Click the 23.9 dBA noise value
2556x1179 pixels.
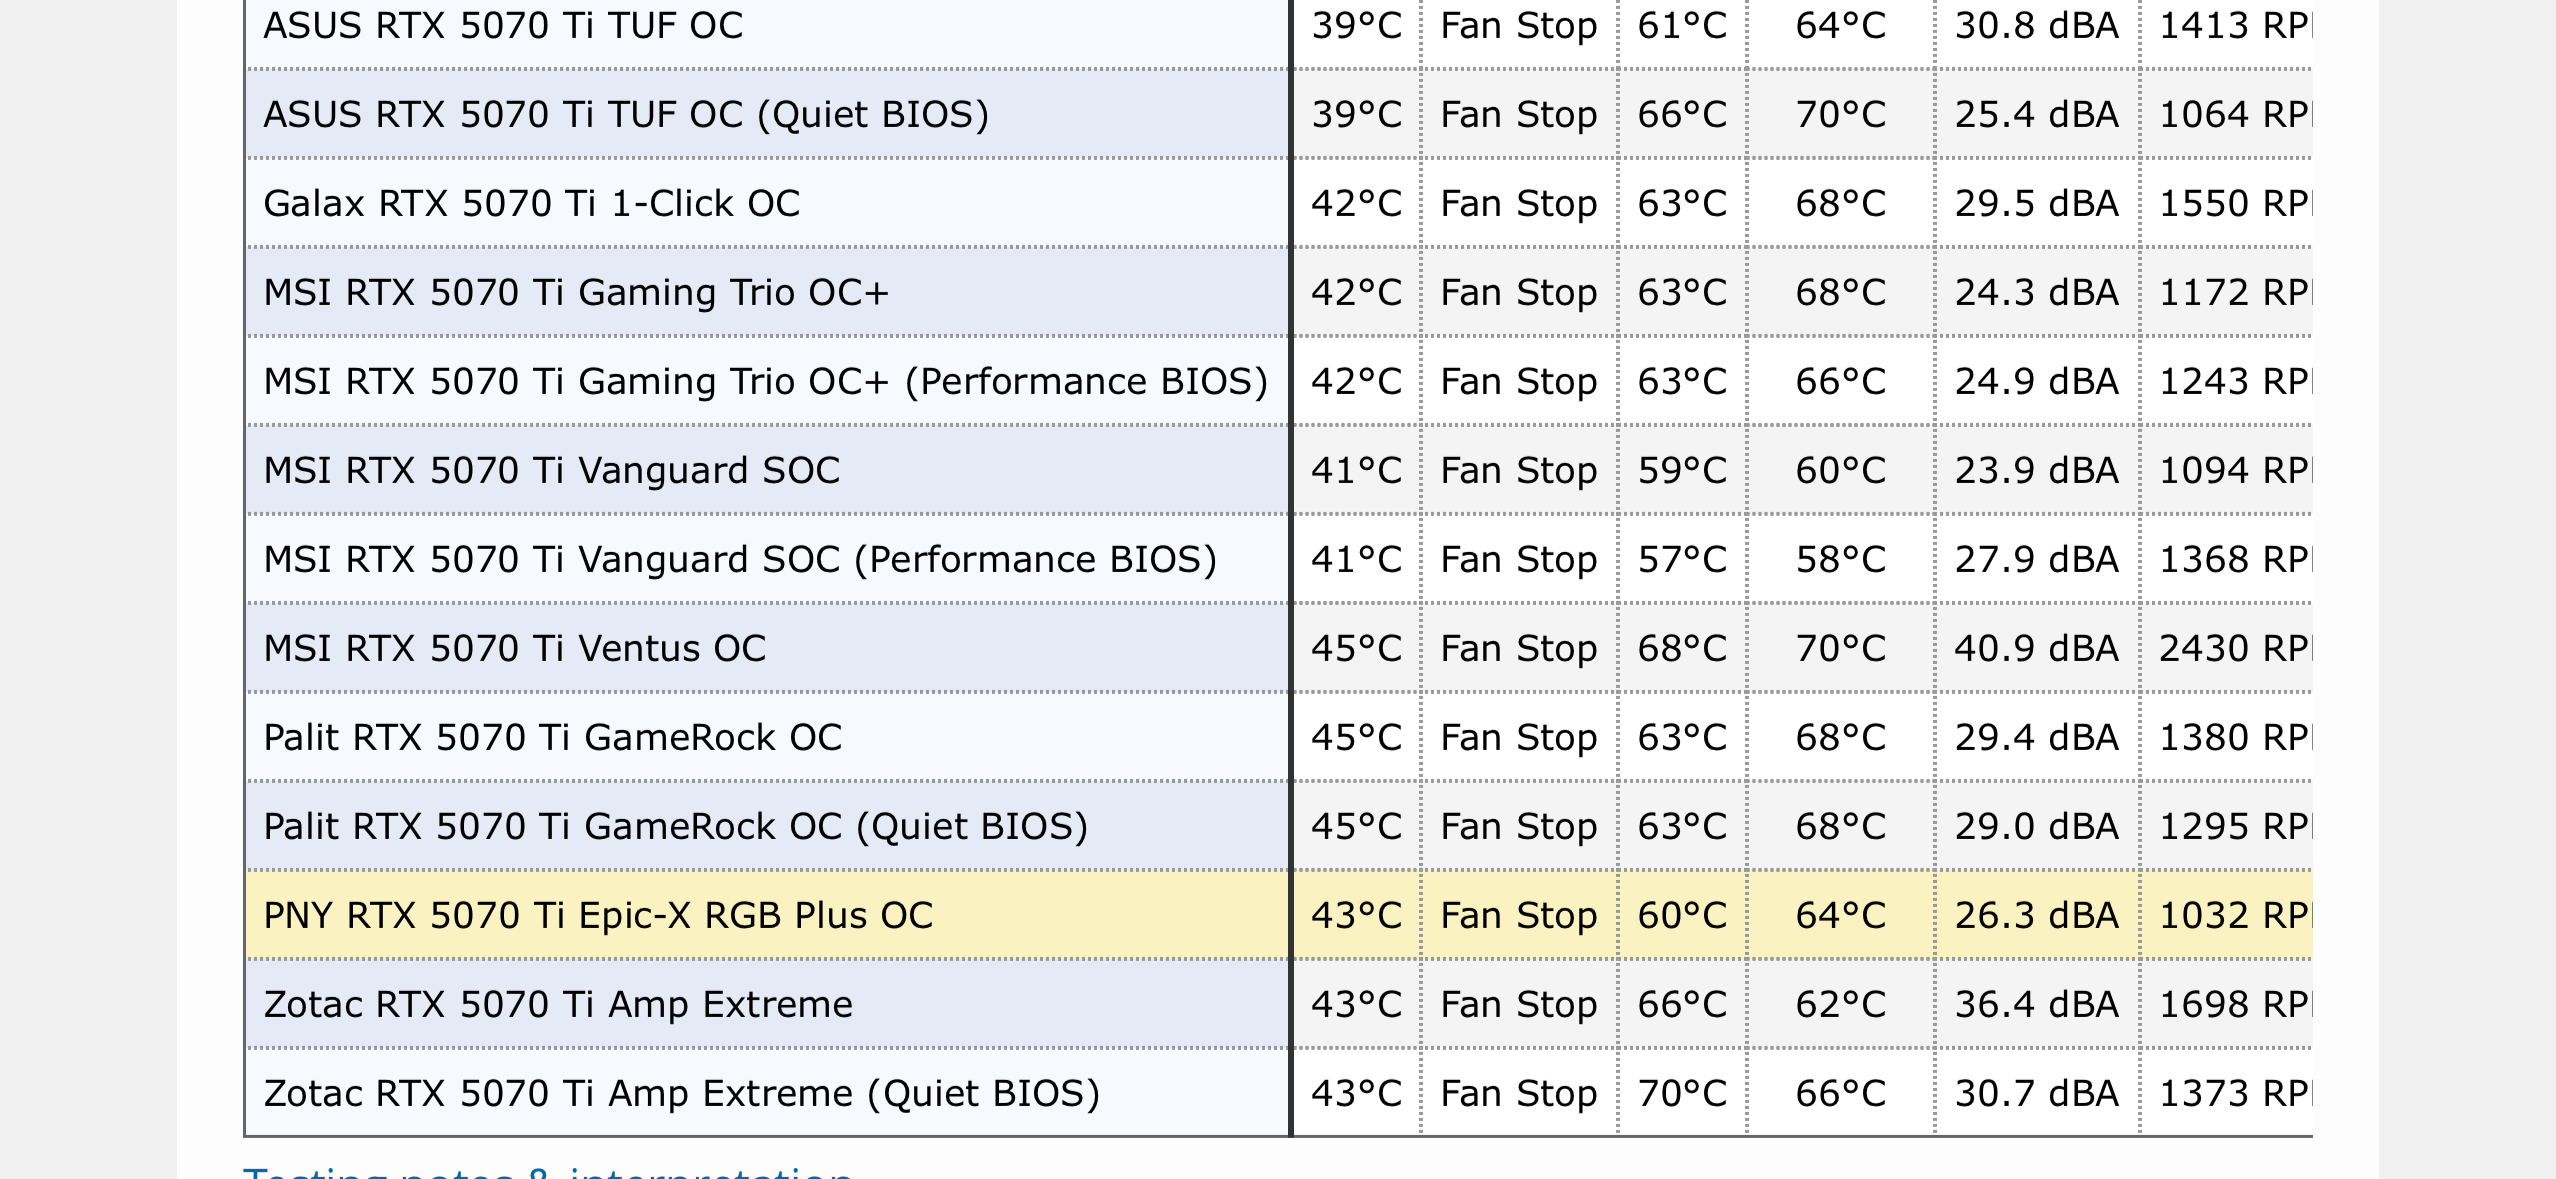[x=2036, y=470]
